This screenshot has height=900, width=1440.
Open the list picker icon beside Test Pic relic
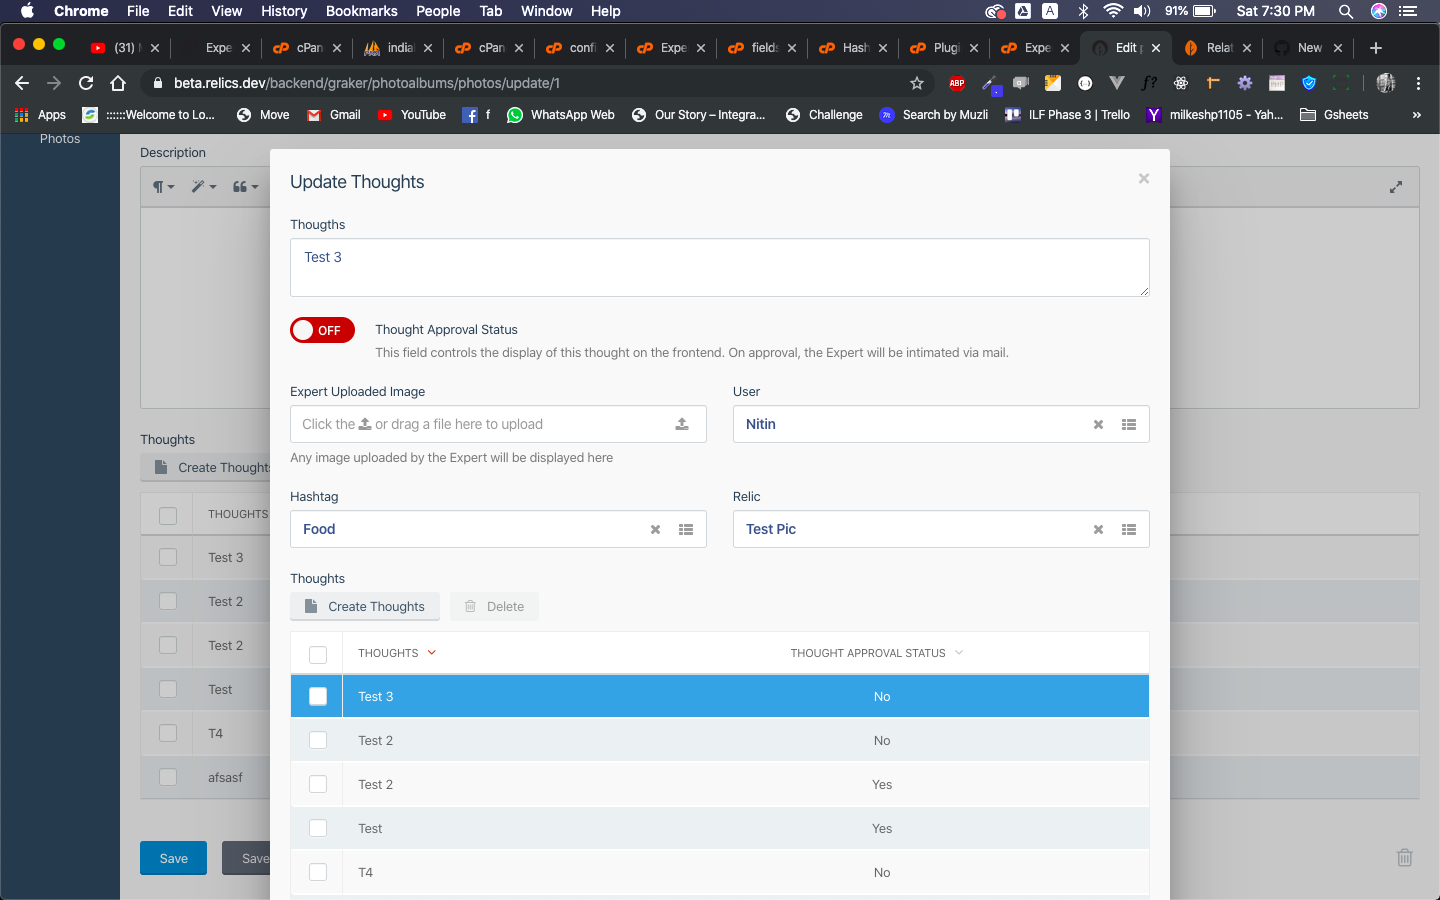point(1129,529)
